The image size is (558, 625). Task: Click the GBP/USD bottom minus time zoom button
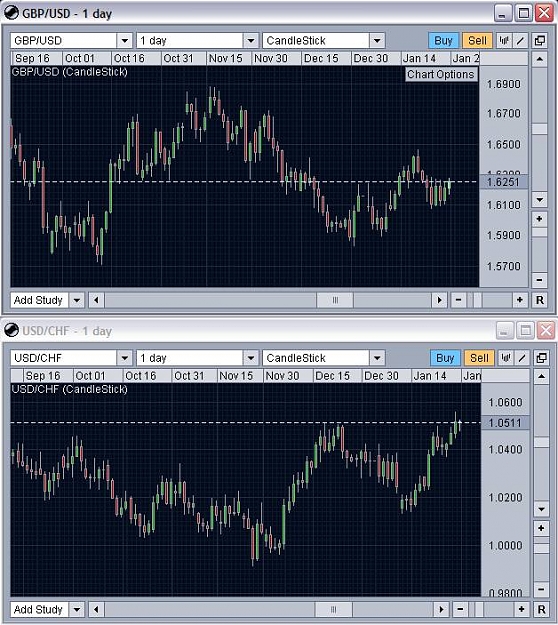coord(458,300)
